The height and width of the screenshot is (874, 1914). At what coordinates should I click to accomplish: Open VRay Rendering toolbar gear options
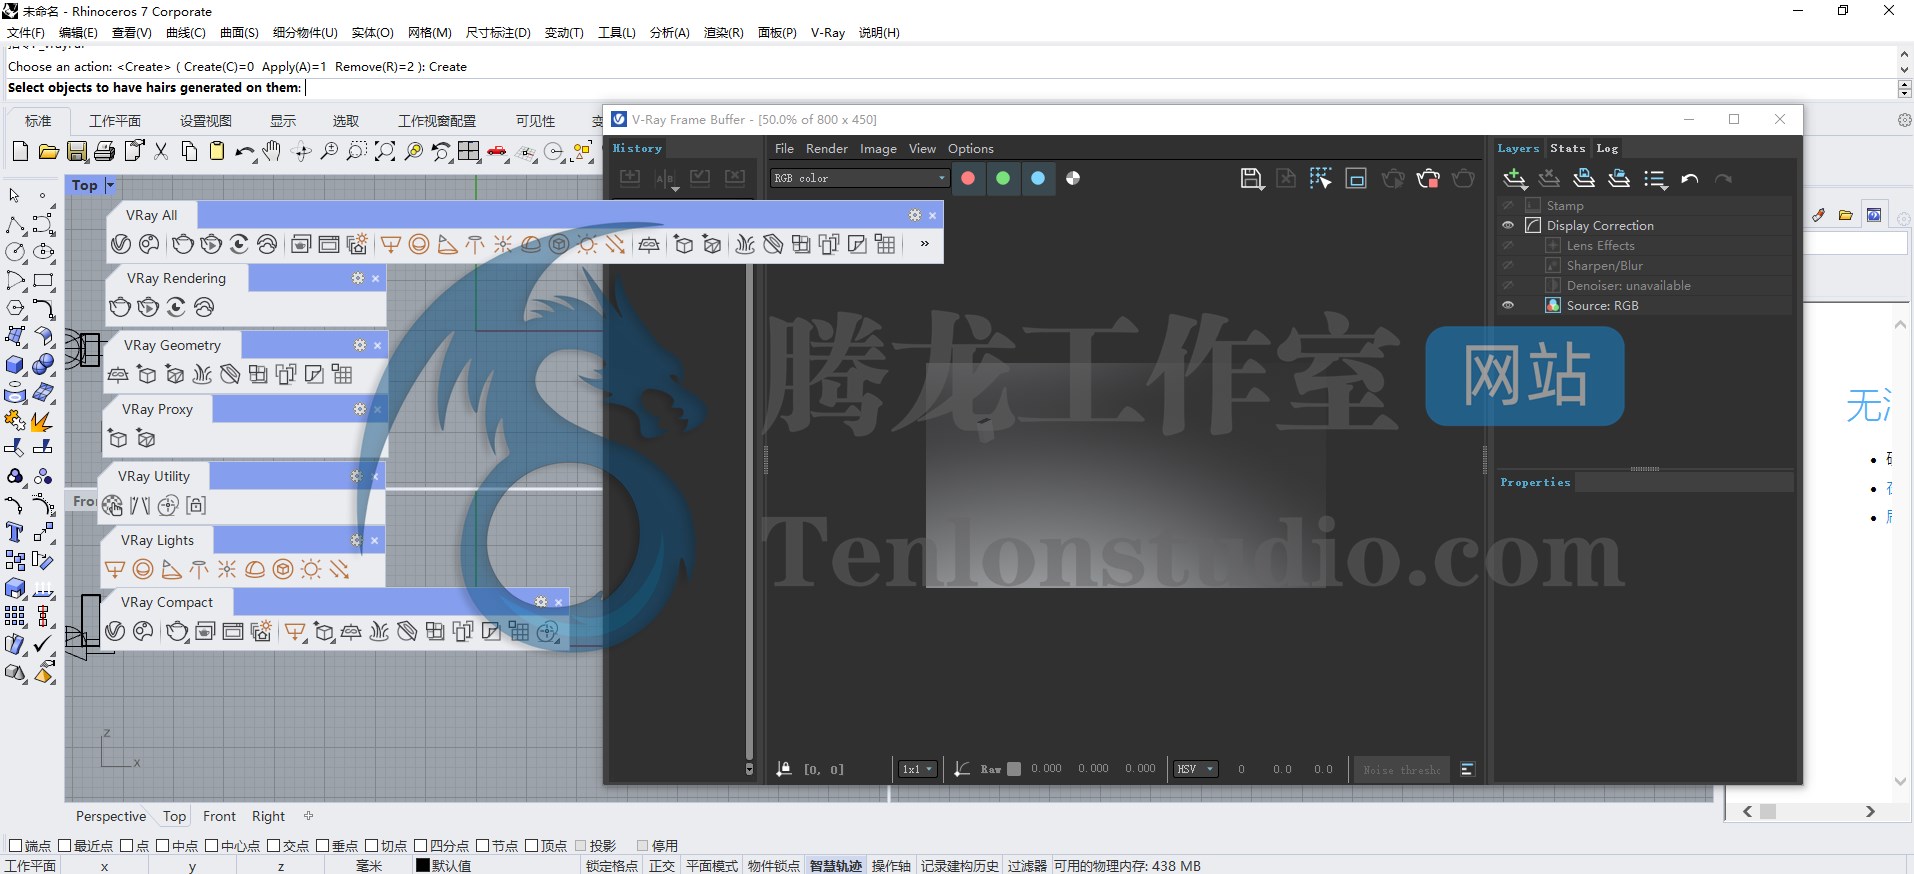358,278
